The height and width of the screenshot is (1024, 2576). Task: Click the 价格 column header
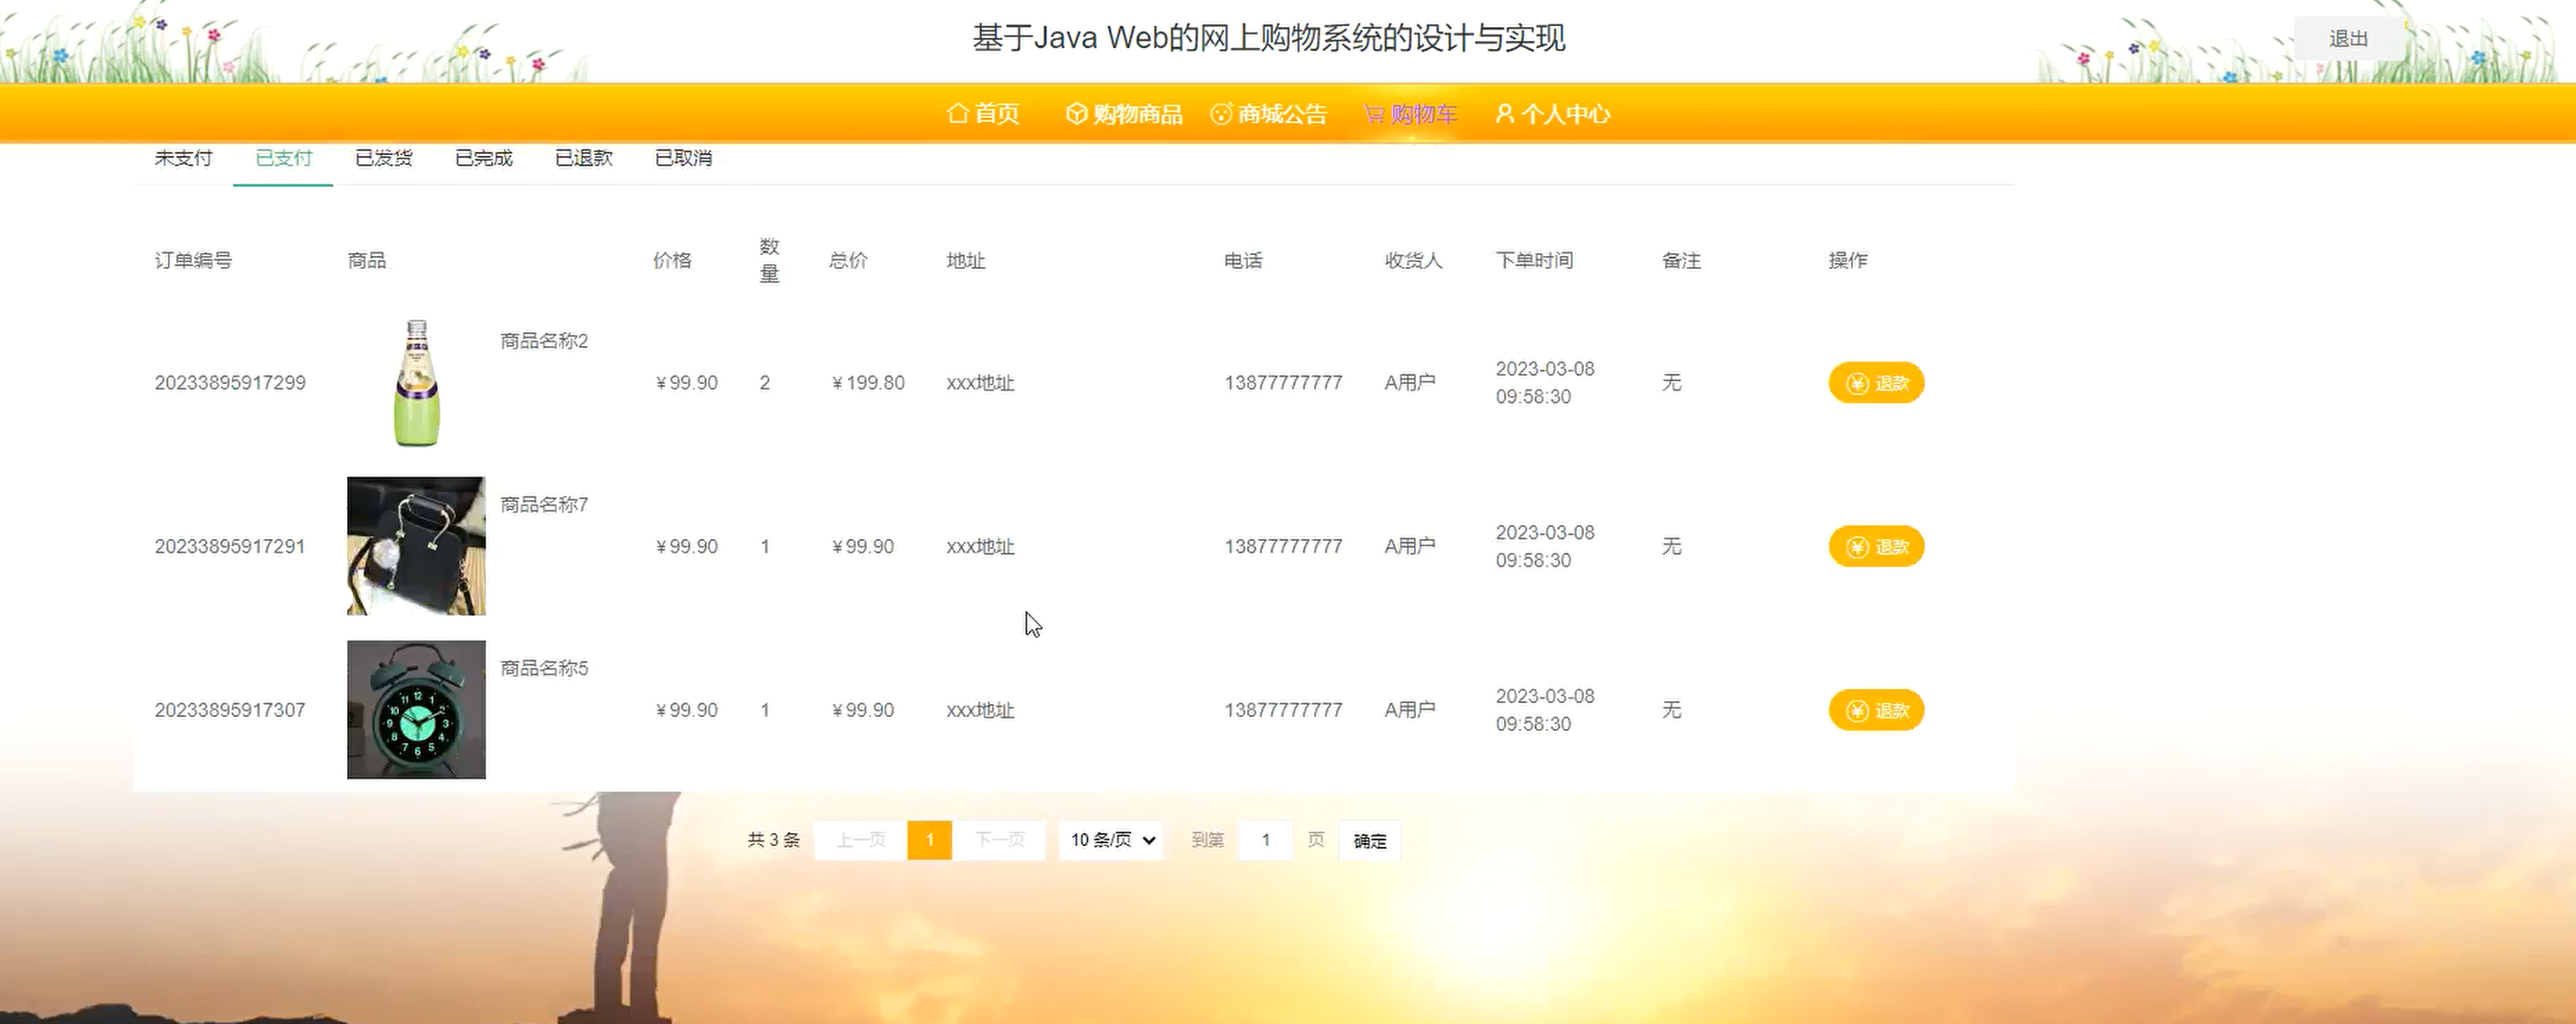coord(672,260)
